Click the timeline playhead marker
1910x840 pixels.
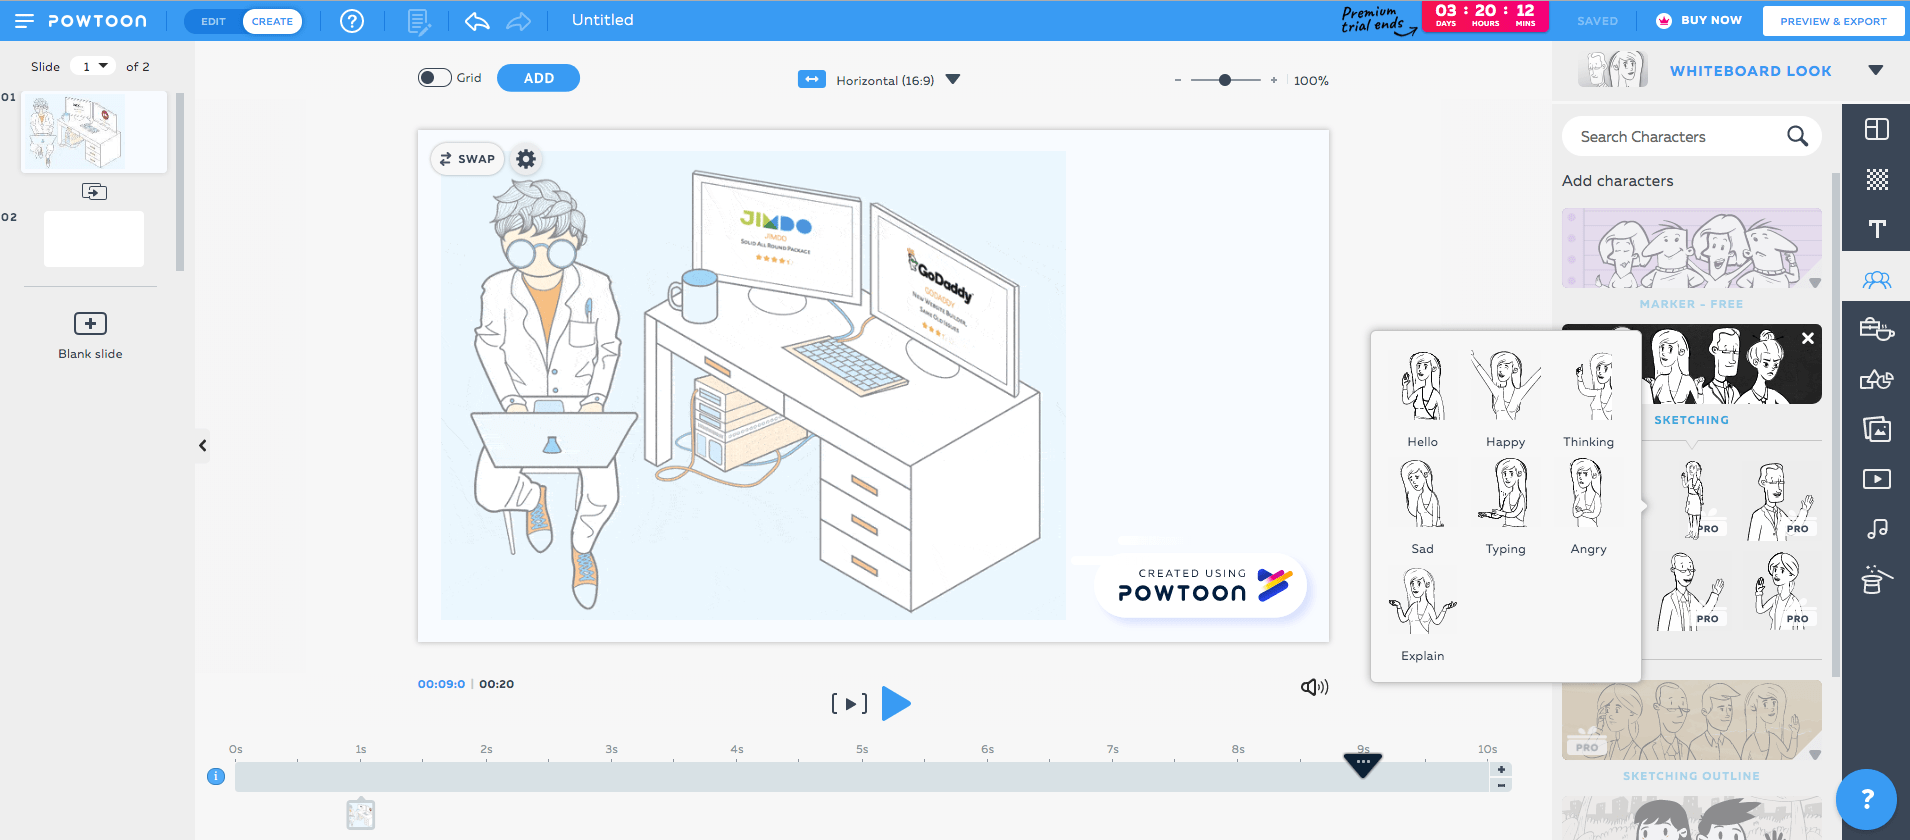pos(1362,765)
